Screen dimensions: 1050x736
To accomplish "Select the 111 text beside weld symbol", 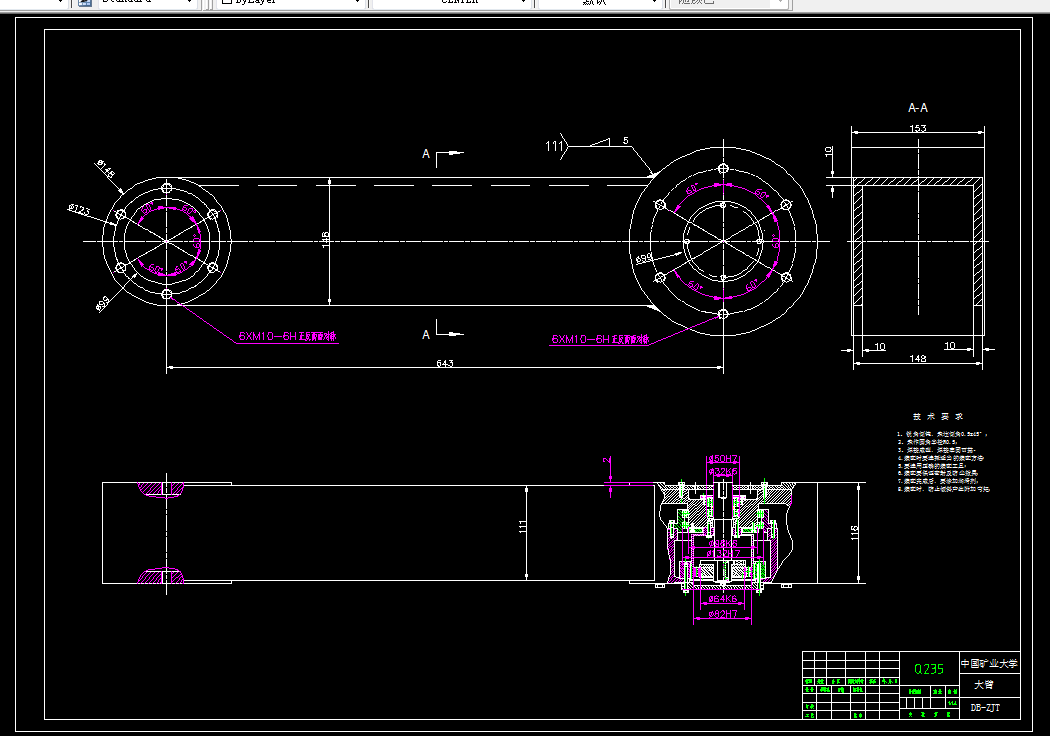I will pyautogui.click(x=554, y=146).
